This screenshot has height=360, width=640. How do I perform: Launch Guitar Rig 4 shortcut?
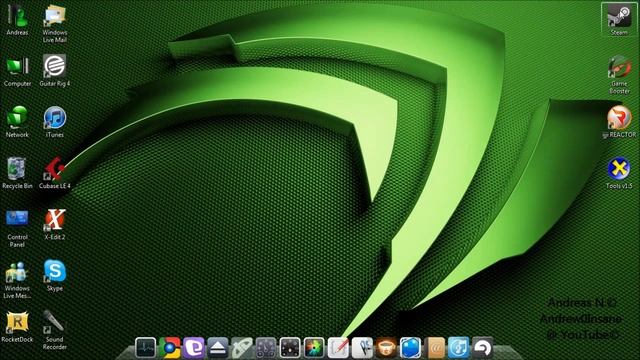coord(55,66)
